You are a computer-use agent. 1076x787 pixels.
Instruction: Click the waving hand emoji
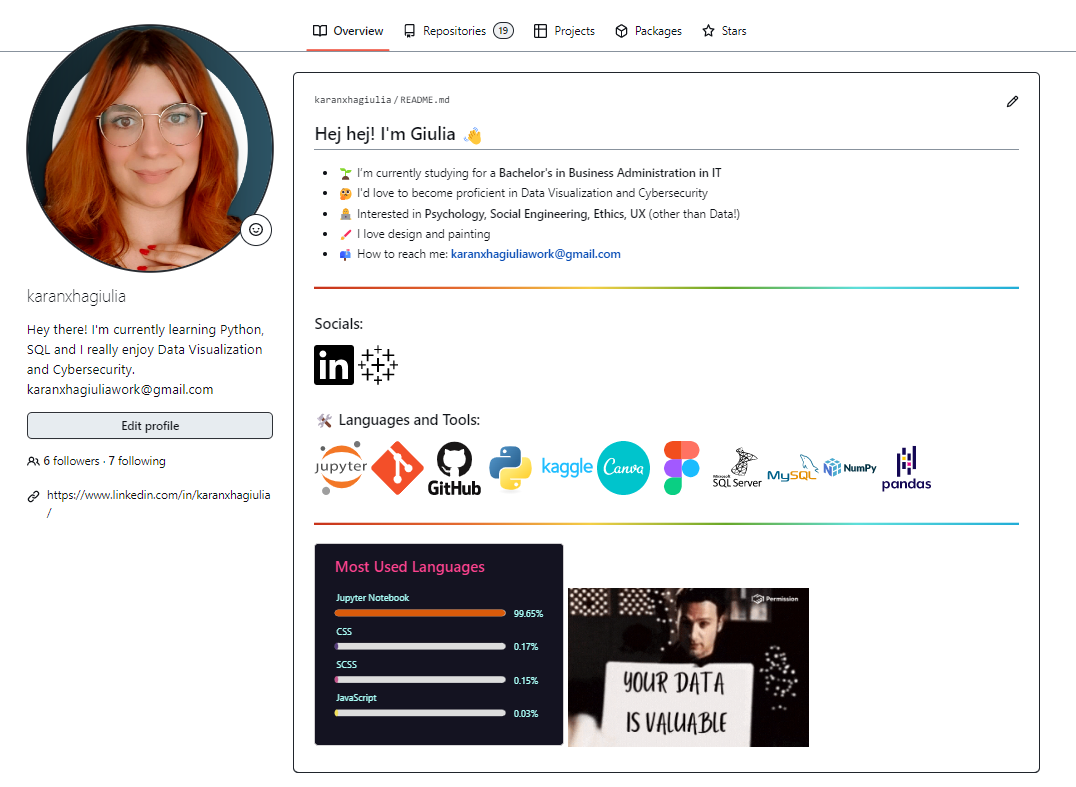(x=472, y=135)
